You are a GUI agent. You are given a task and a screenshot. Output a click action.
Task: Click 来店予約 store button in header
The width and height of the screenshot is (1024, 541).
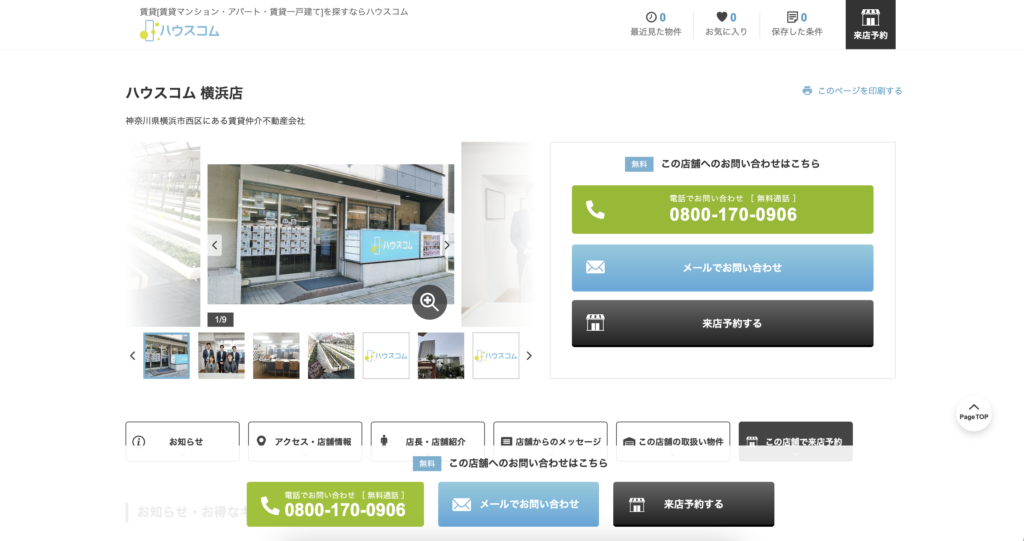click(871, 24)
